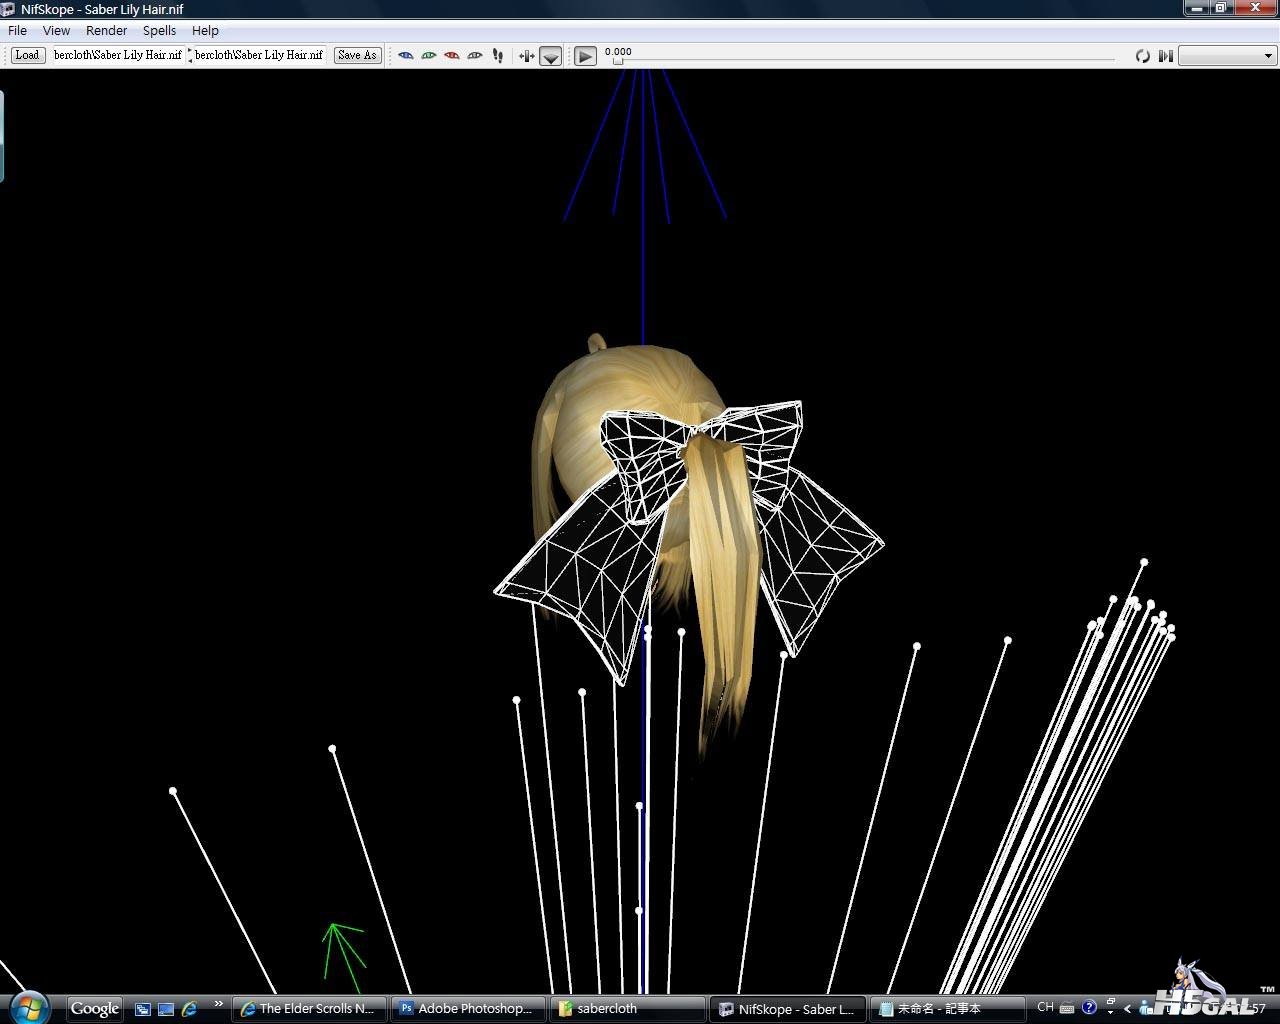Screen dimensions: 1280x1024
Task: Click the Save As button
Action: [357, 55]
